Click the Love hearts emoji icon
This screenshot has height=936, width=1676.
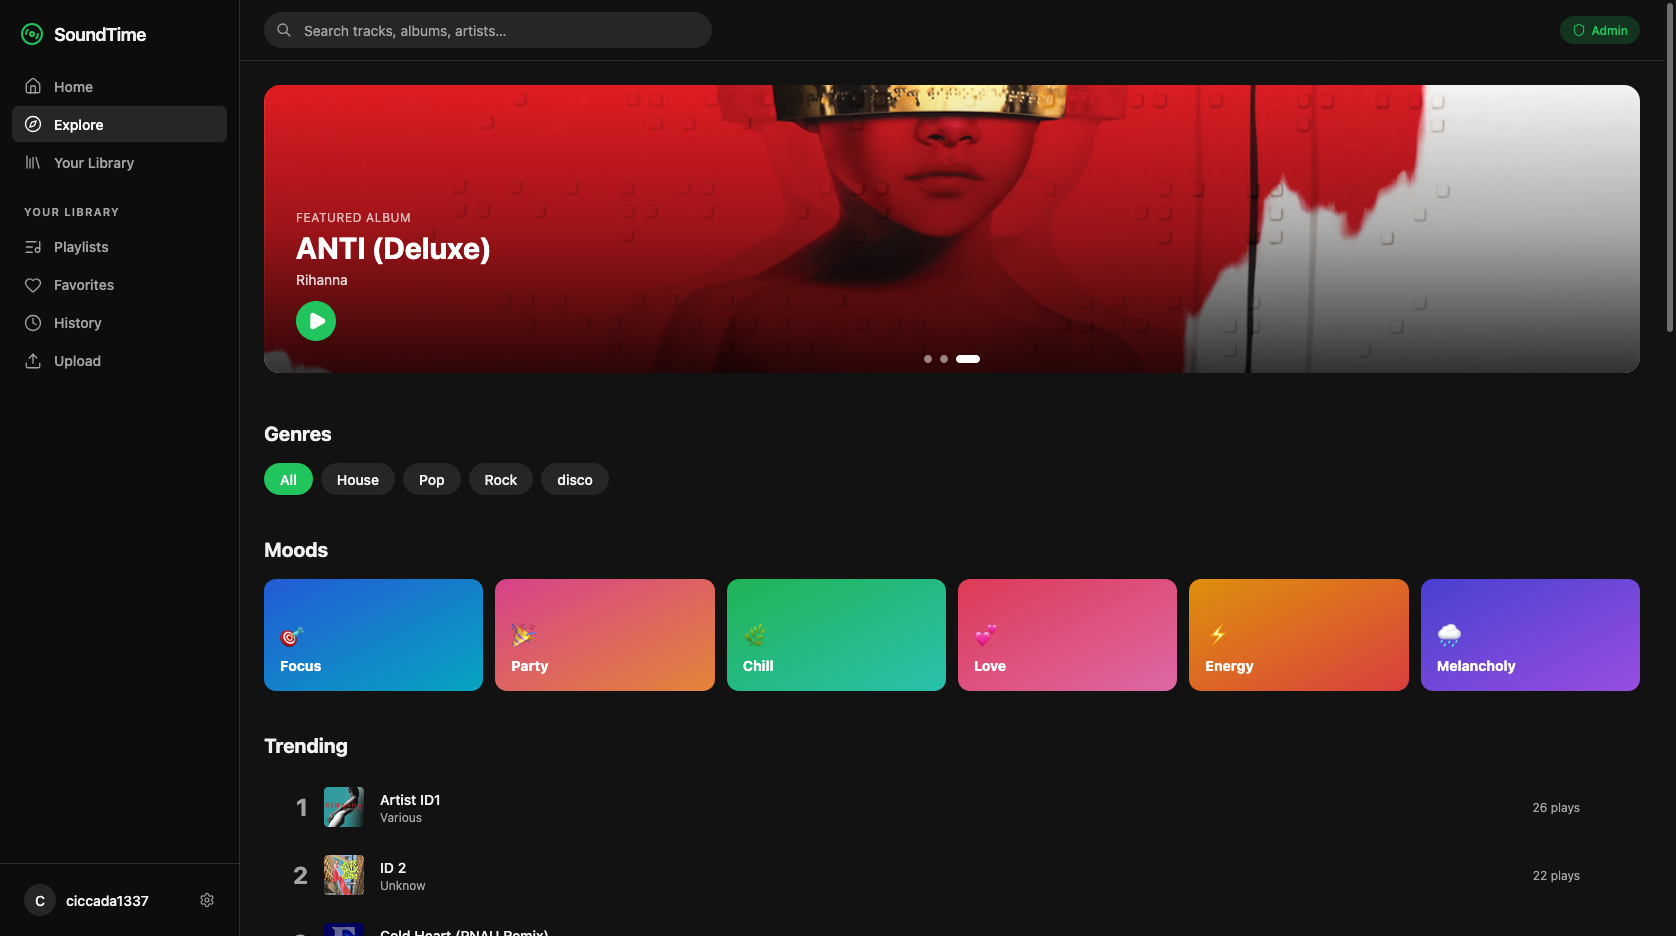click(x=986, y=635)
